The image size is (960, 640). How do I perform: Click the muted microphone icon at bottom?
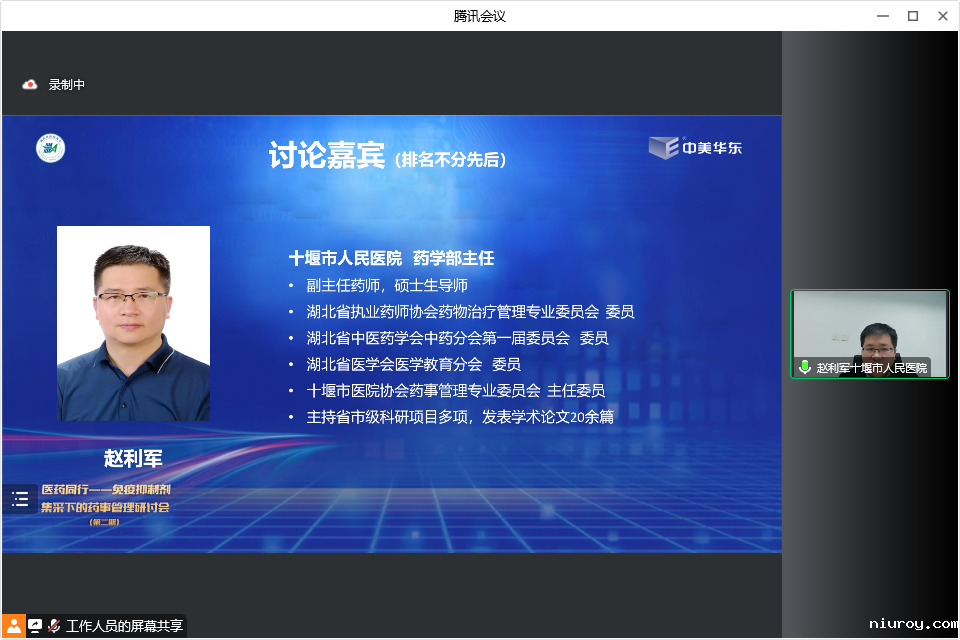tap(54, 626)
